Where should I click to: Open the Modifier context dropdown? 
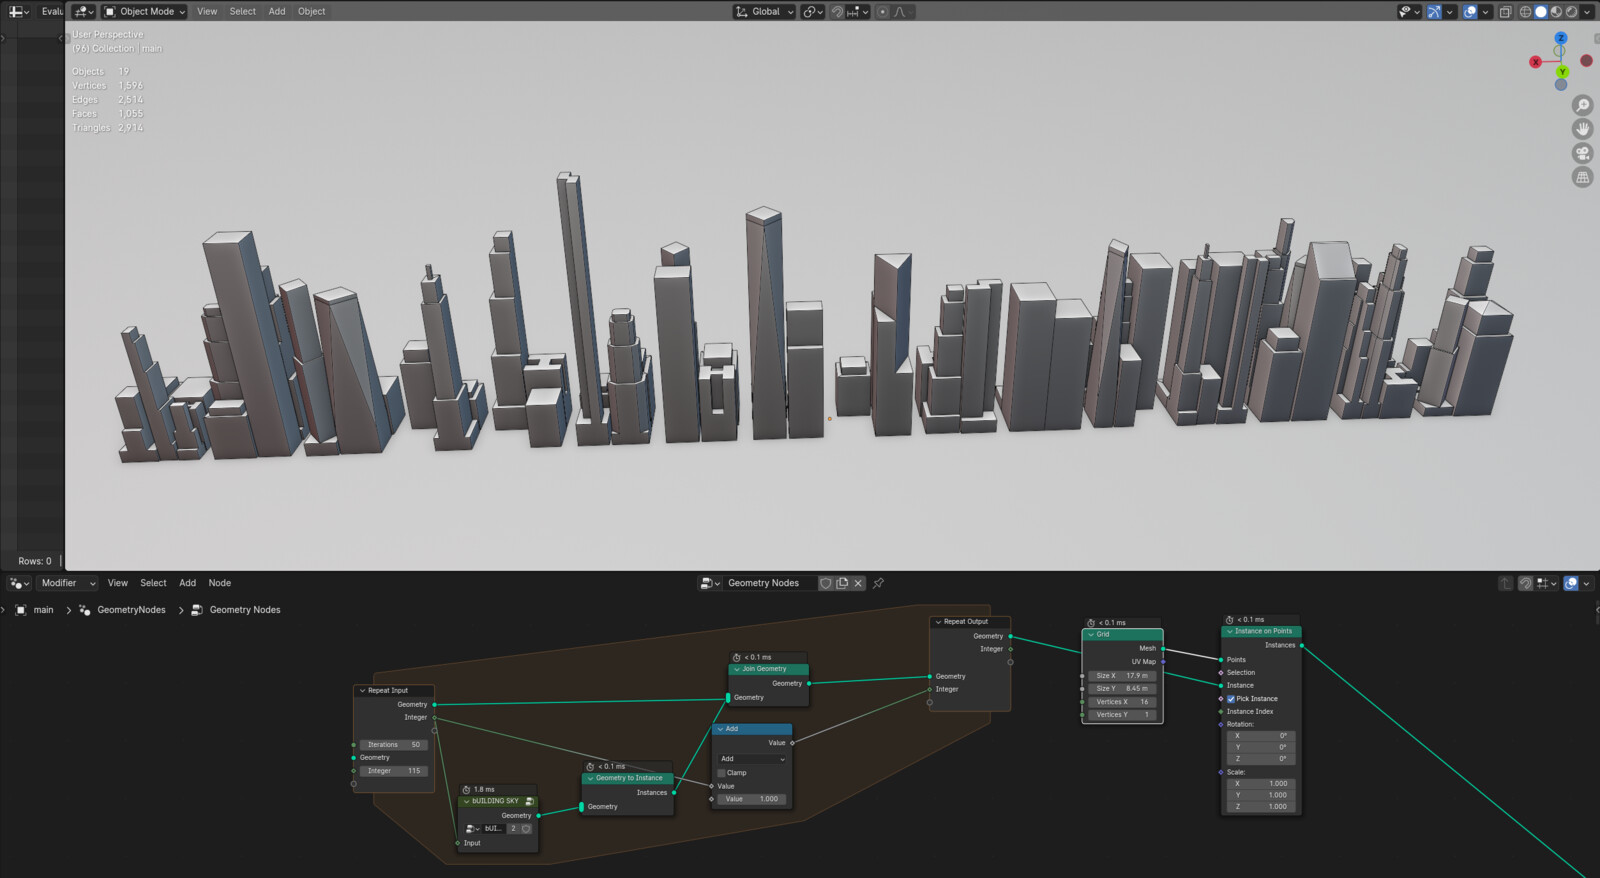coord(68,583)
